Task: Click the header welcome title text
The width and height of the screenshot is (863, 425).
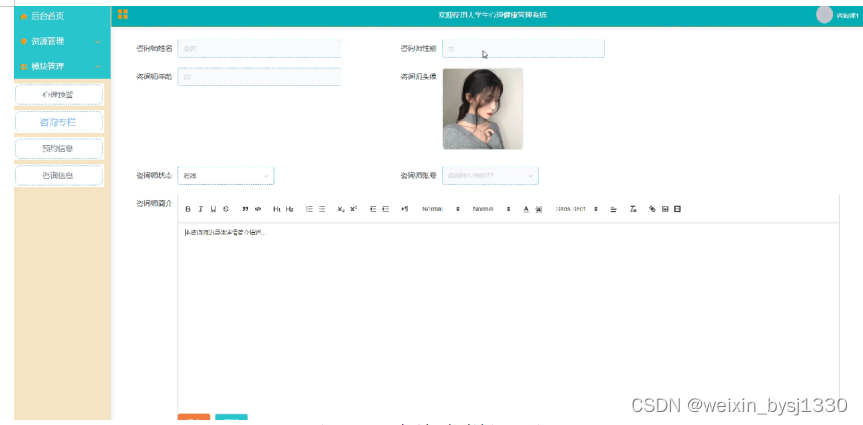Action: 493,15
